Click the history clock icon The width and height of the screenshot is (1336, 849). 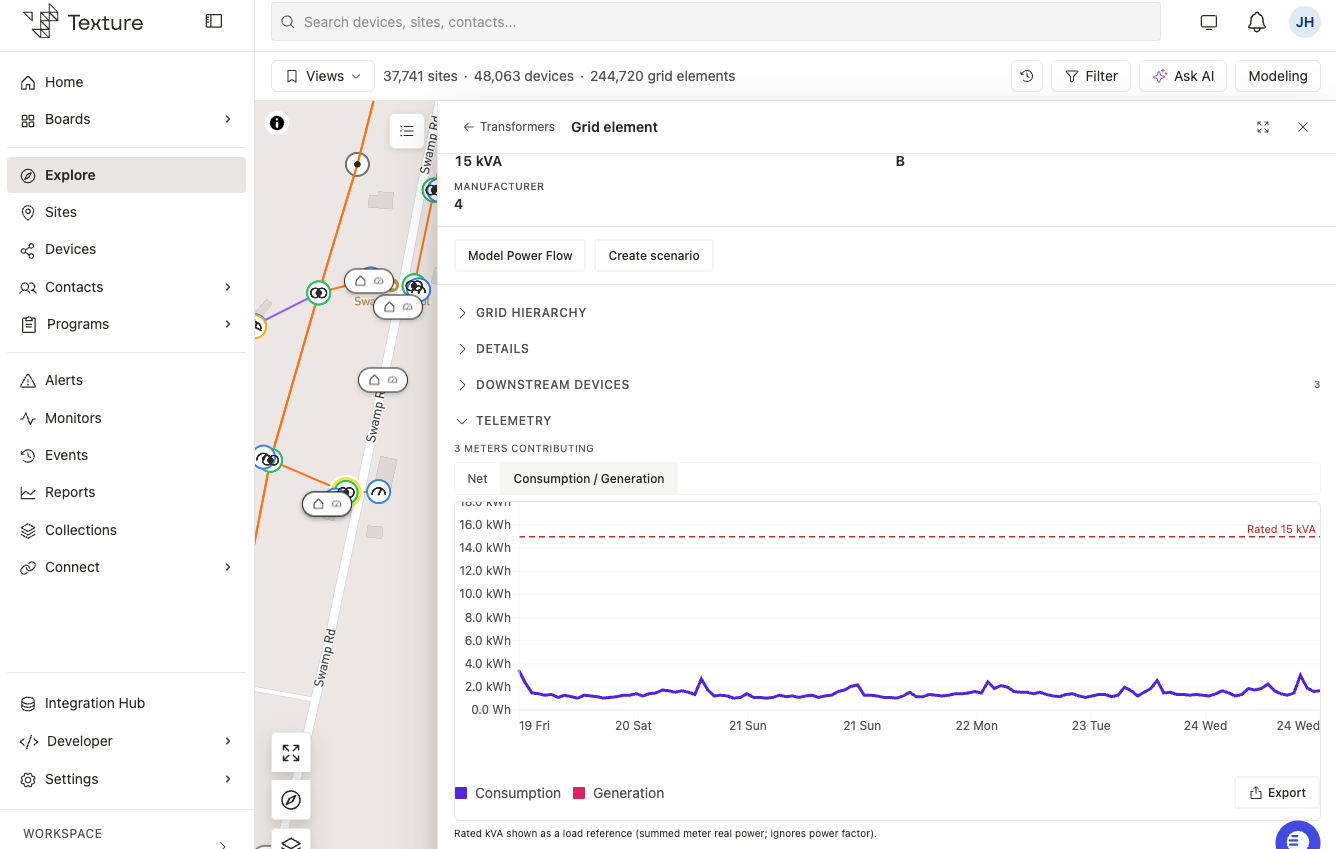pyautogui.click(x=1027, y=76)
